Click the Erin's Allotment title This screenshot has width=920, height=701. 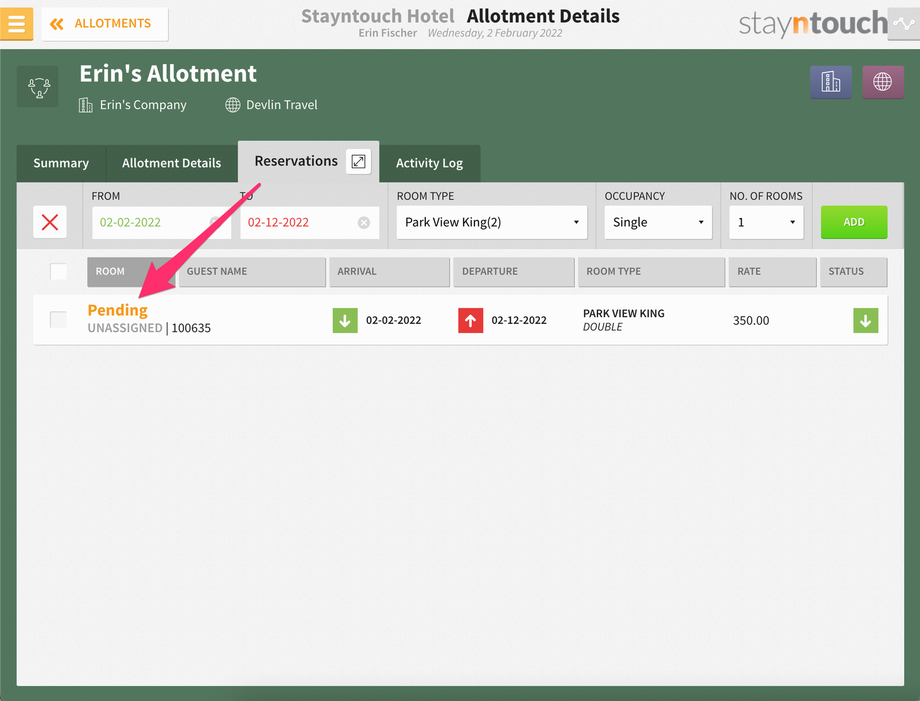[168, 74]
